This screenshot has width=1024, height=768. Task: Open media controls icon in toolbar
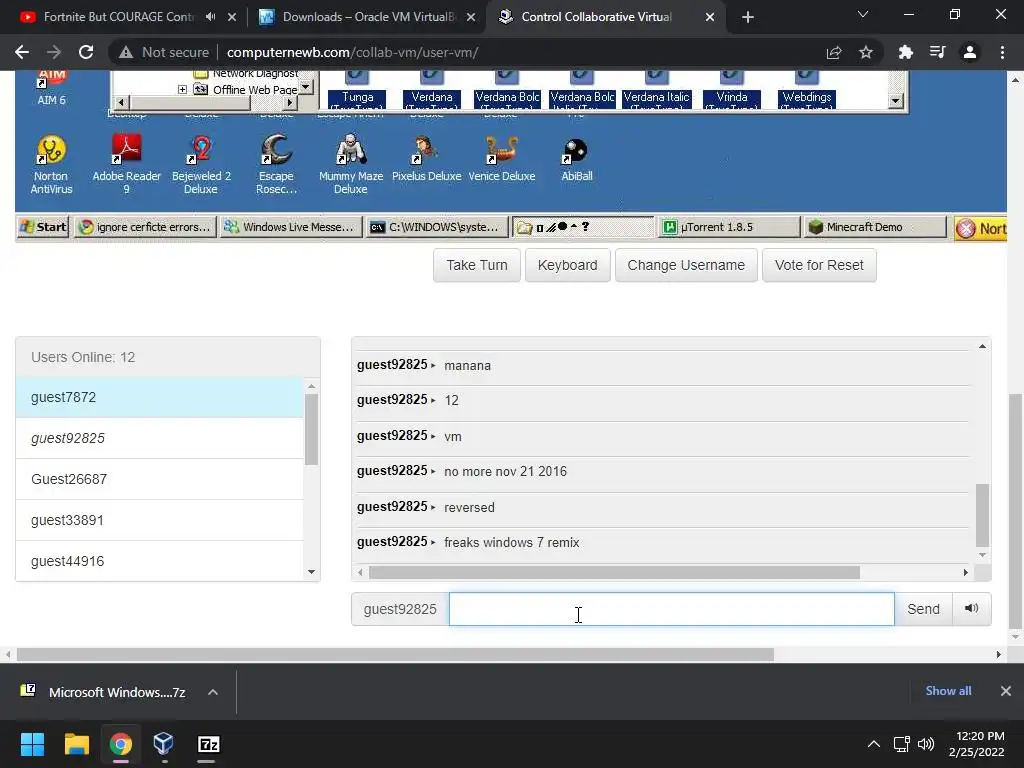[x=938, y=52]
